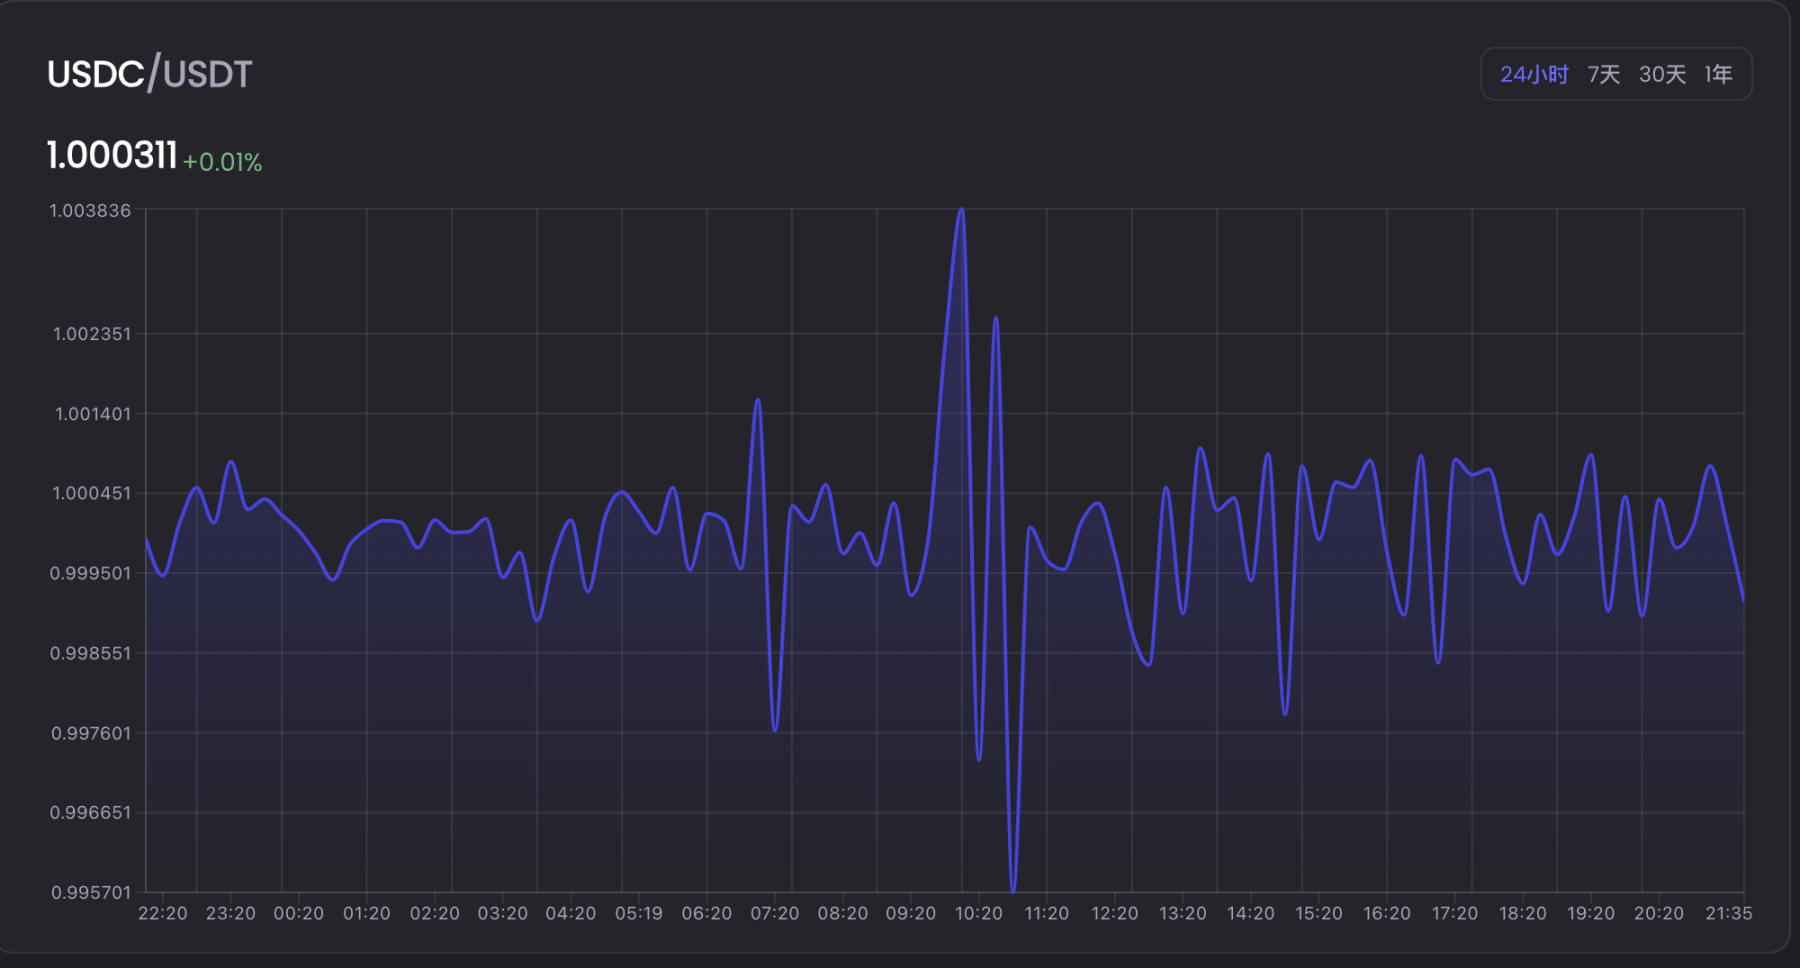Switch chart to the 7天 range
Image resolution: width=1800 pixels, height=968 pixels.
coord(1603,75)
